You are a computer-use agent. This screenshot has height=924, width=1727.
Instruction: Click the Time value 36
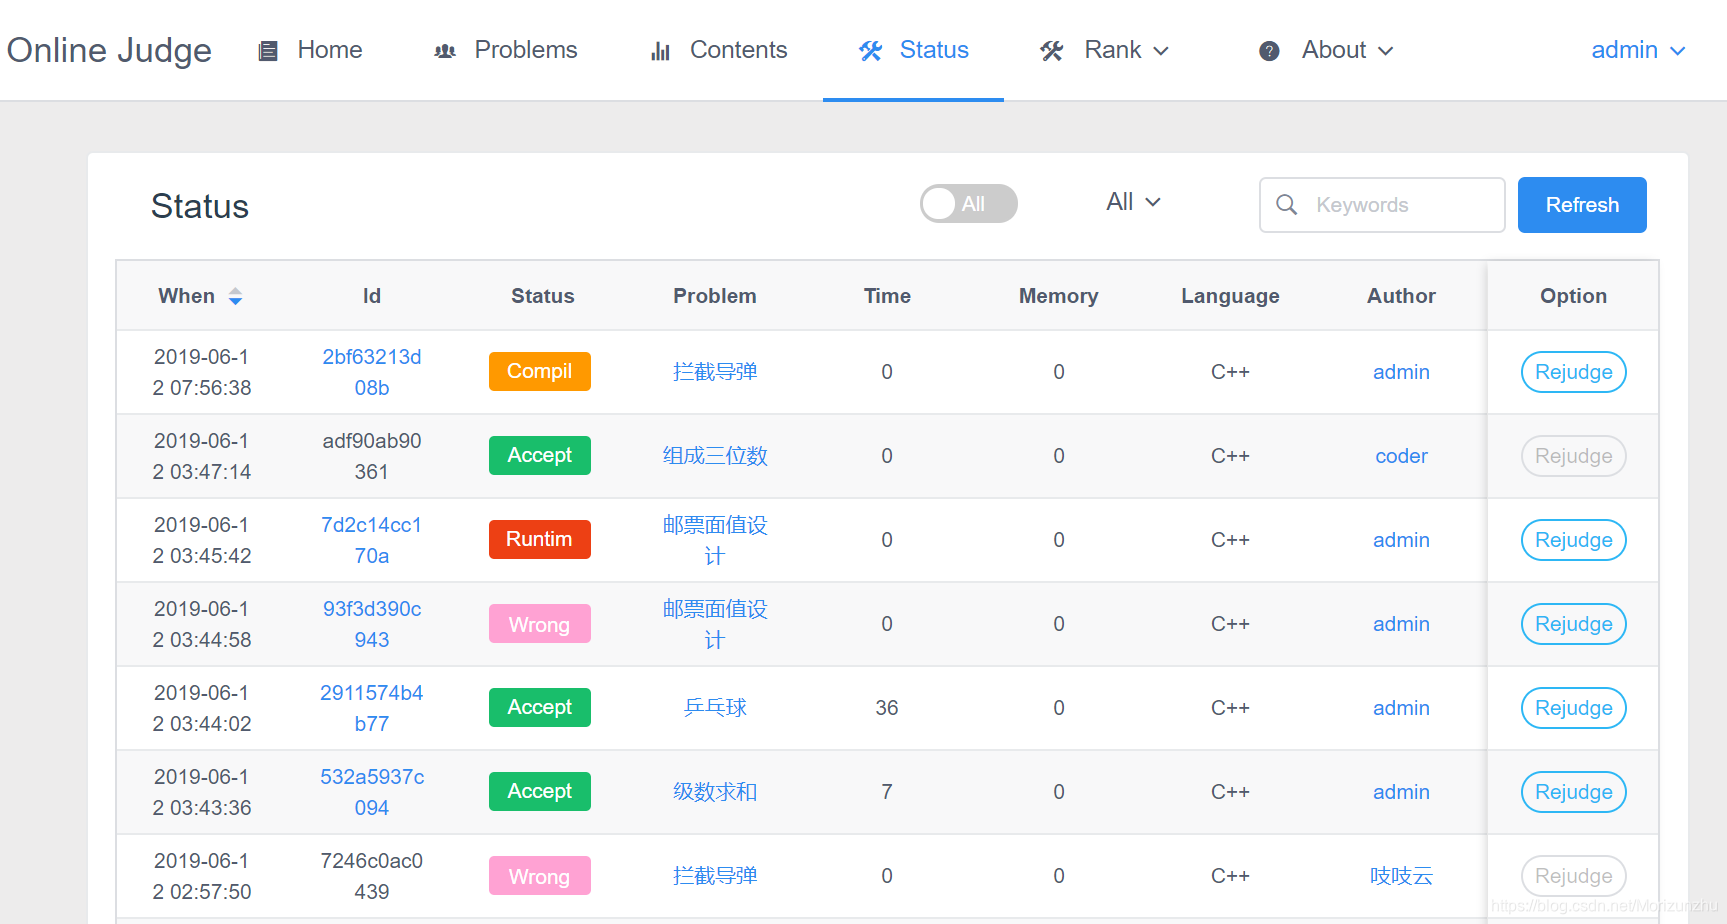(x=887, y=708)
